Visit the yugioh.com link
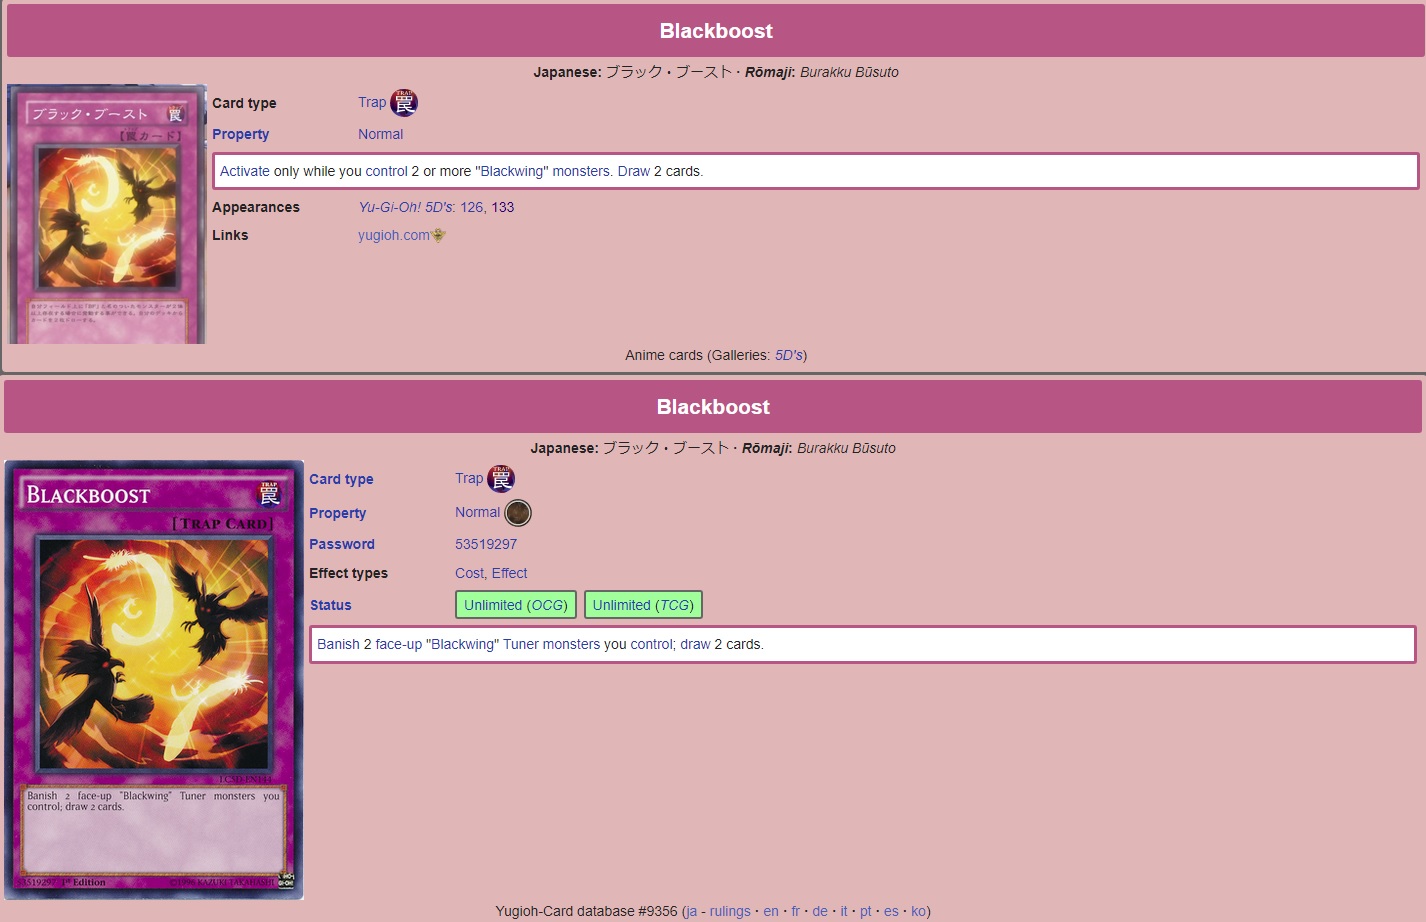The image size is (1426, 922). tap(394, 235)
